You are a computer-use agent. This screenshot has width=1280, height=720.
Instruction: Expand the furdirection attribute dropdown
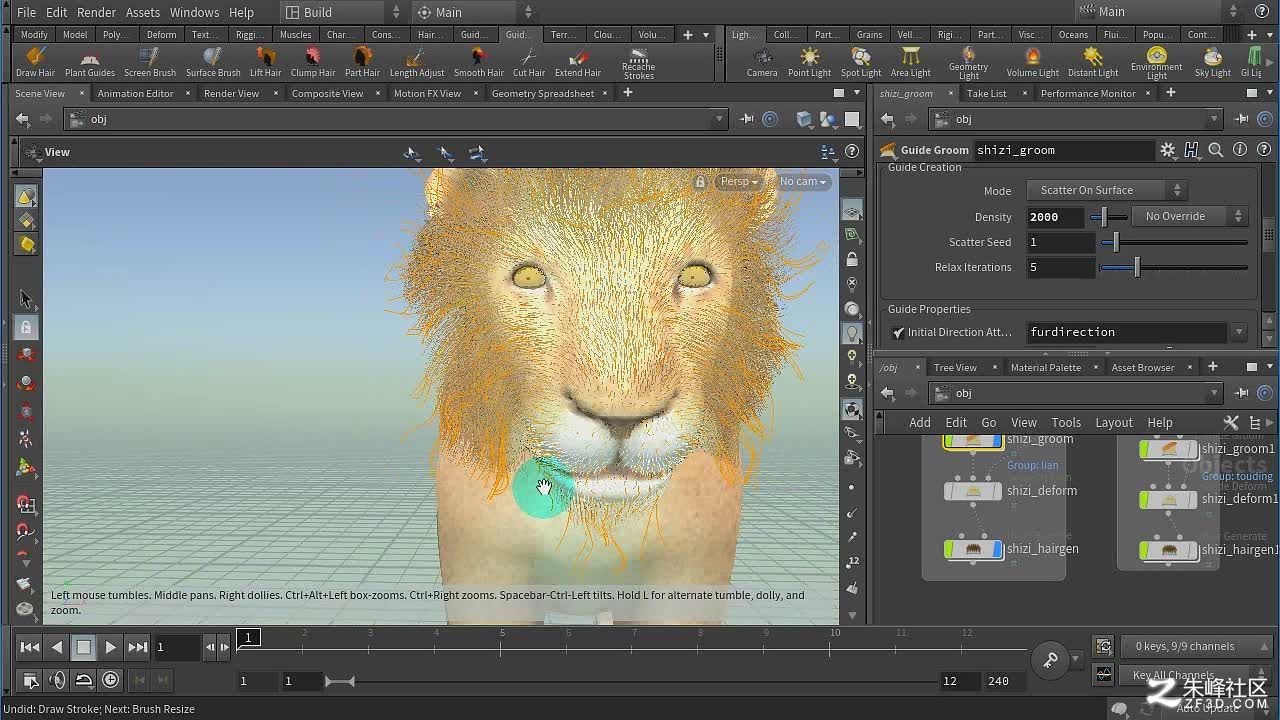click(1239, 332)
